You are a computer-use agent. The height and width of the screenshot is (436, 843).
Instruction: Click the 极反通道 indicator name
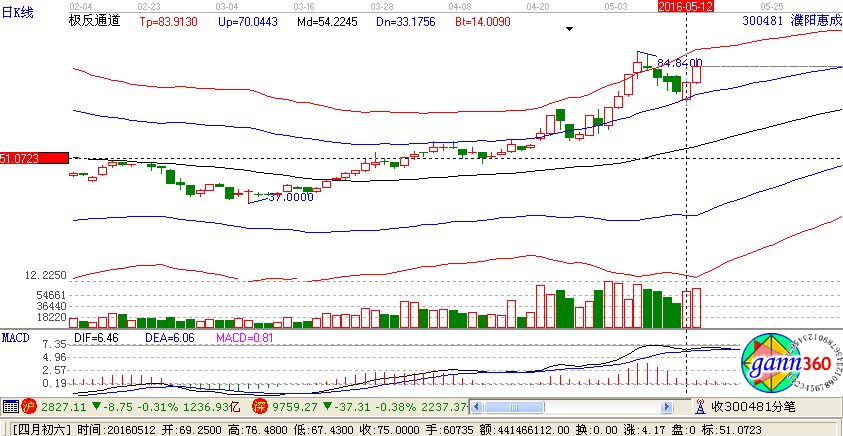point(94,20)
